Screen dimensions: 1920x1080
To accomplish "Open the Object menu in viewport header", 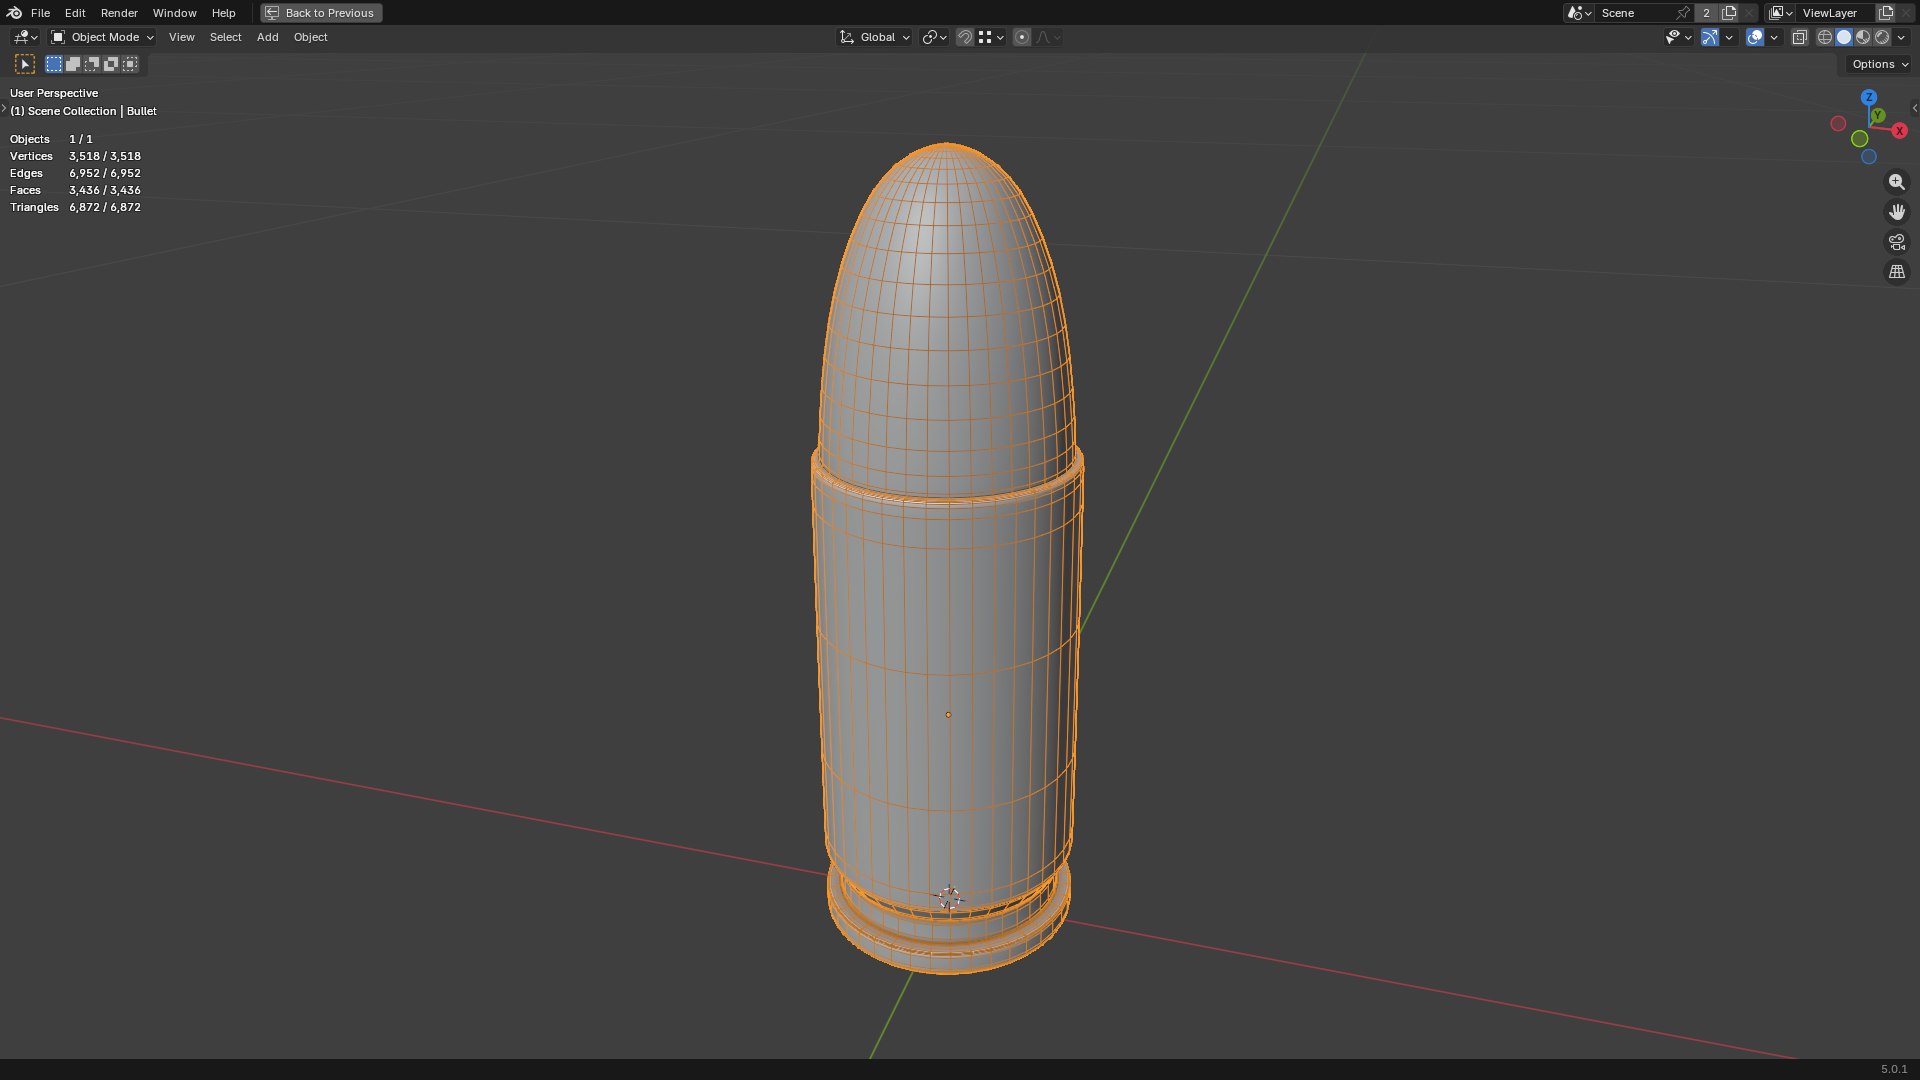I will coord(310,37).
